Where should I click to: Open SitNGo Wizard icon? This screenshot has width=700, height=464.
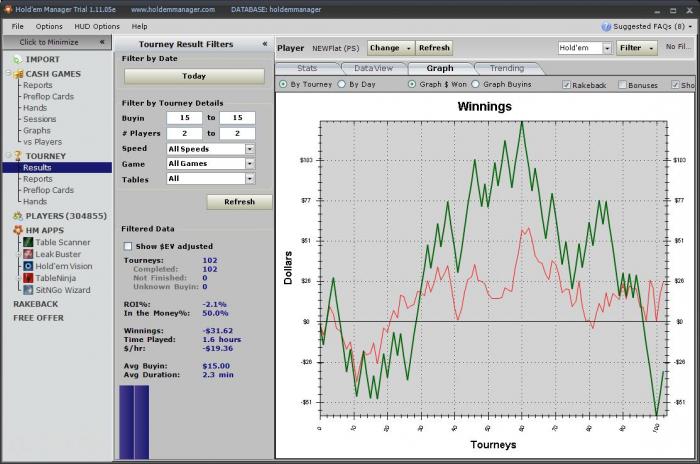click(x=28, y=290)
